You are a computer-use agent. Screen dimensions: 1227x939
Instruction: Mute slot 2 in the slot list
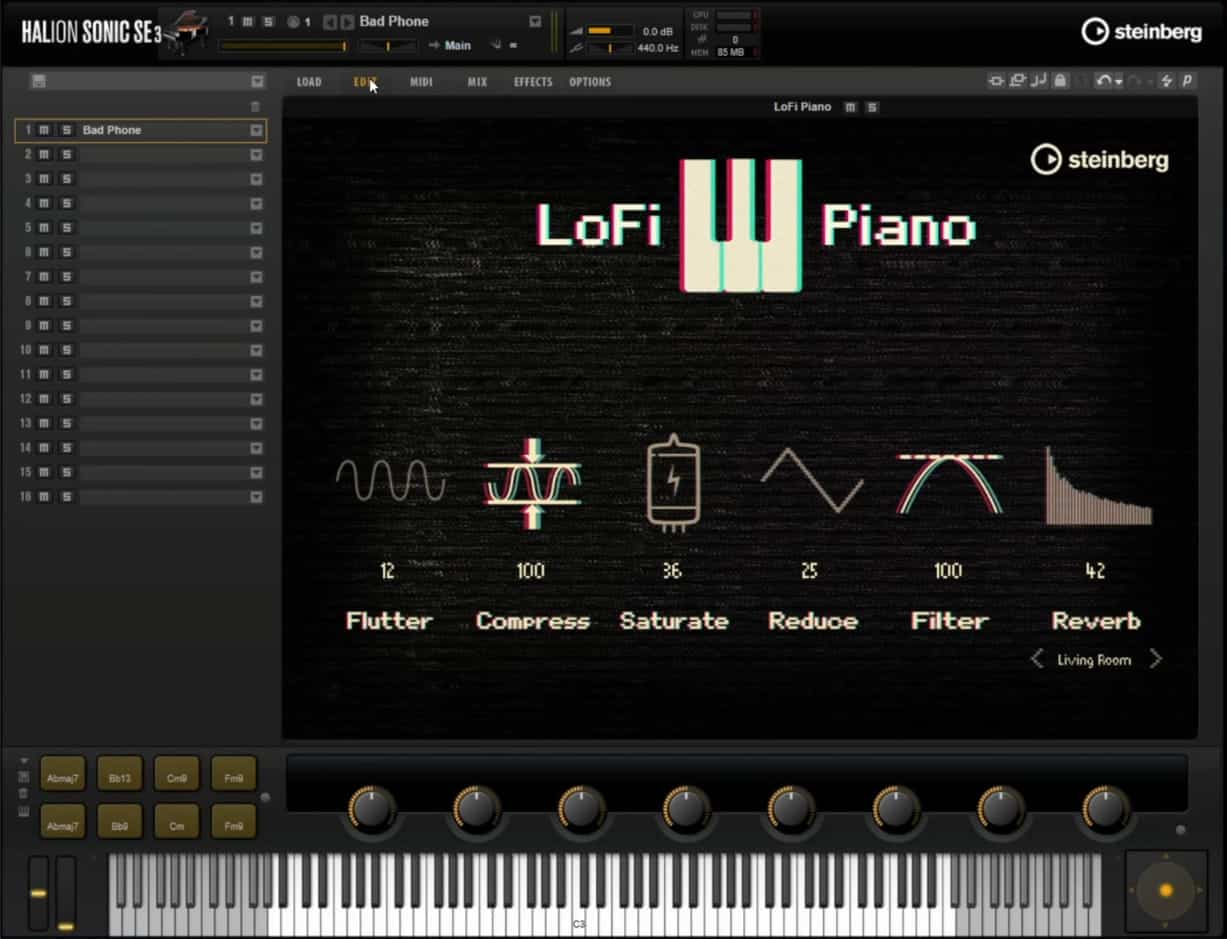pos(44,154)
